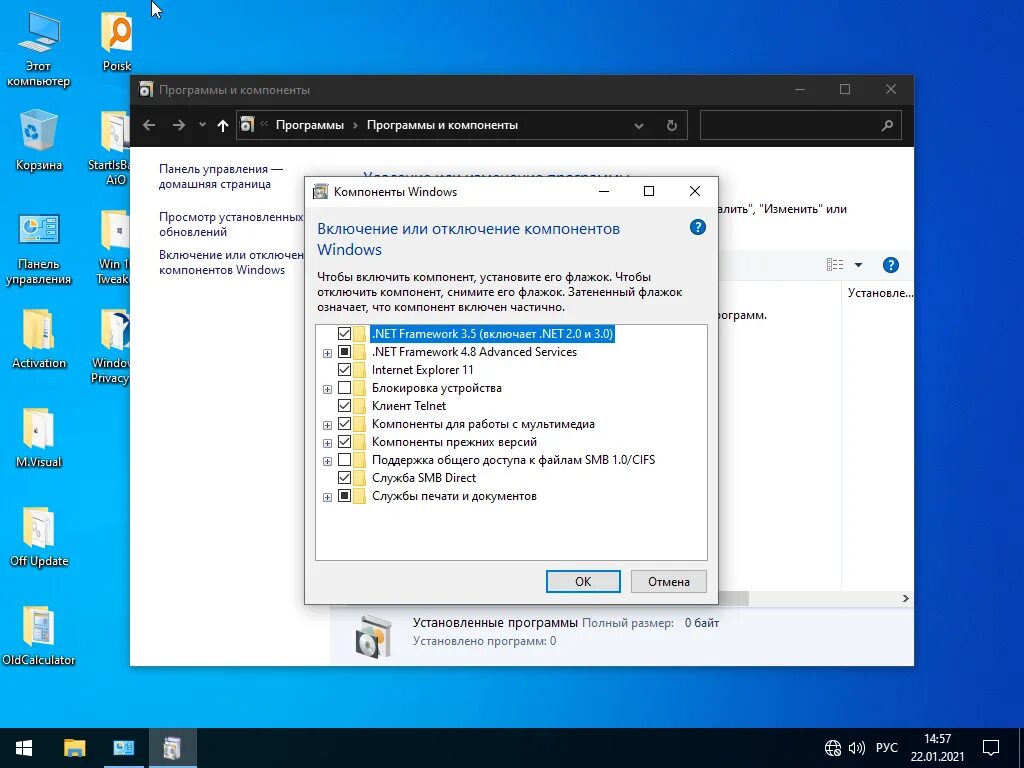
Task: Open volume speaker icon in system tray
Action: [x=856, y=748]
